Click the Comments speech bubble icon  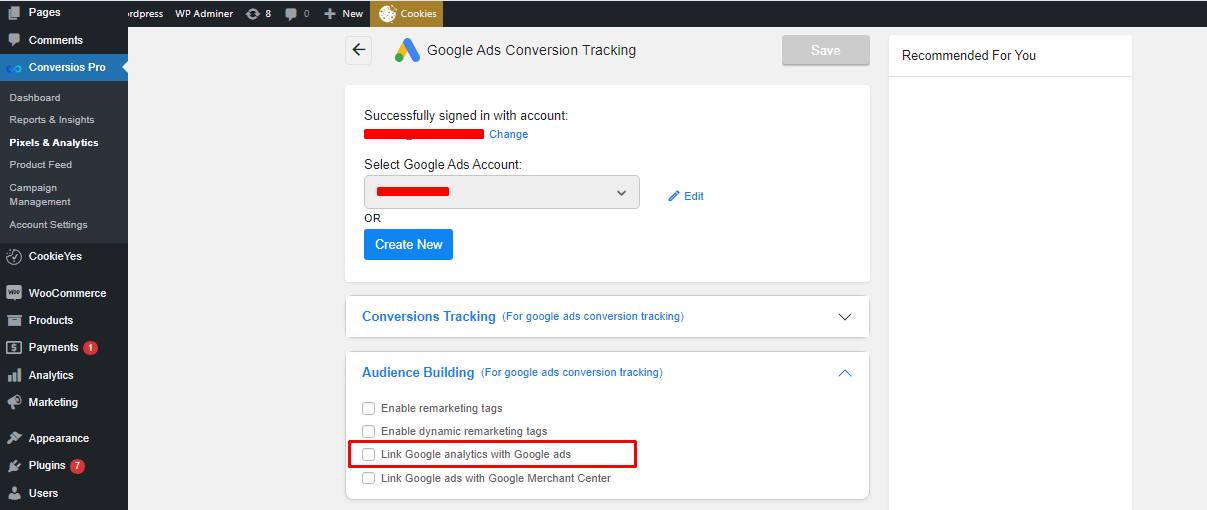[x=14, y=40]
